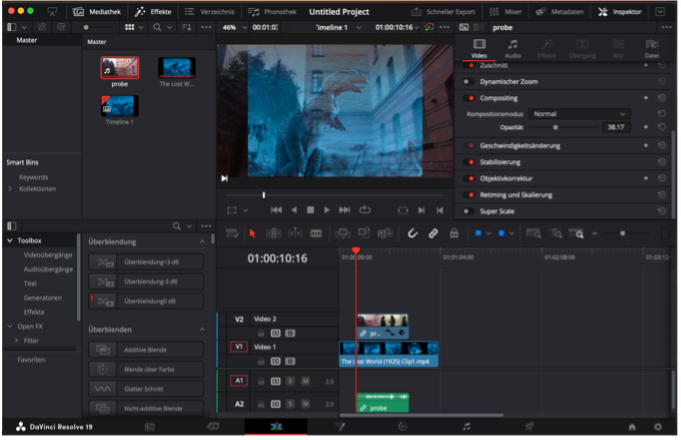Viewport: 681px width, 440px height.
Task: Collapse the Überblendung effects section
Action: click(x=202, y=242)
